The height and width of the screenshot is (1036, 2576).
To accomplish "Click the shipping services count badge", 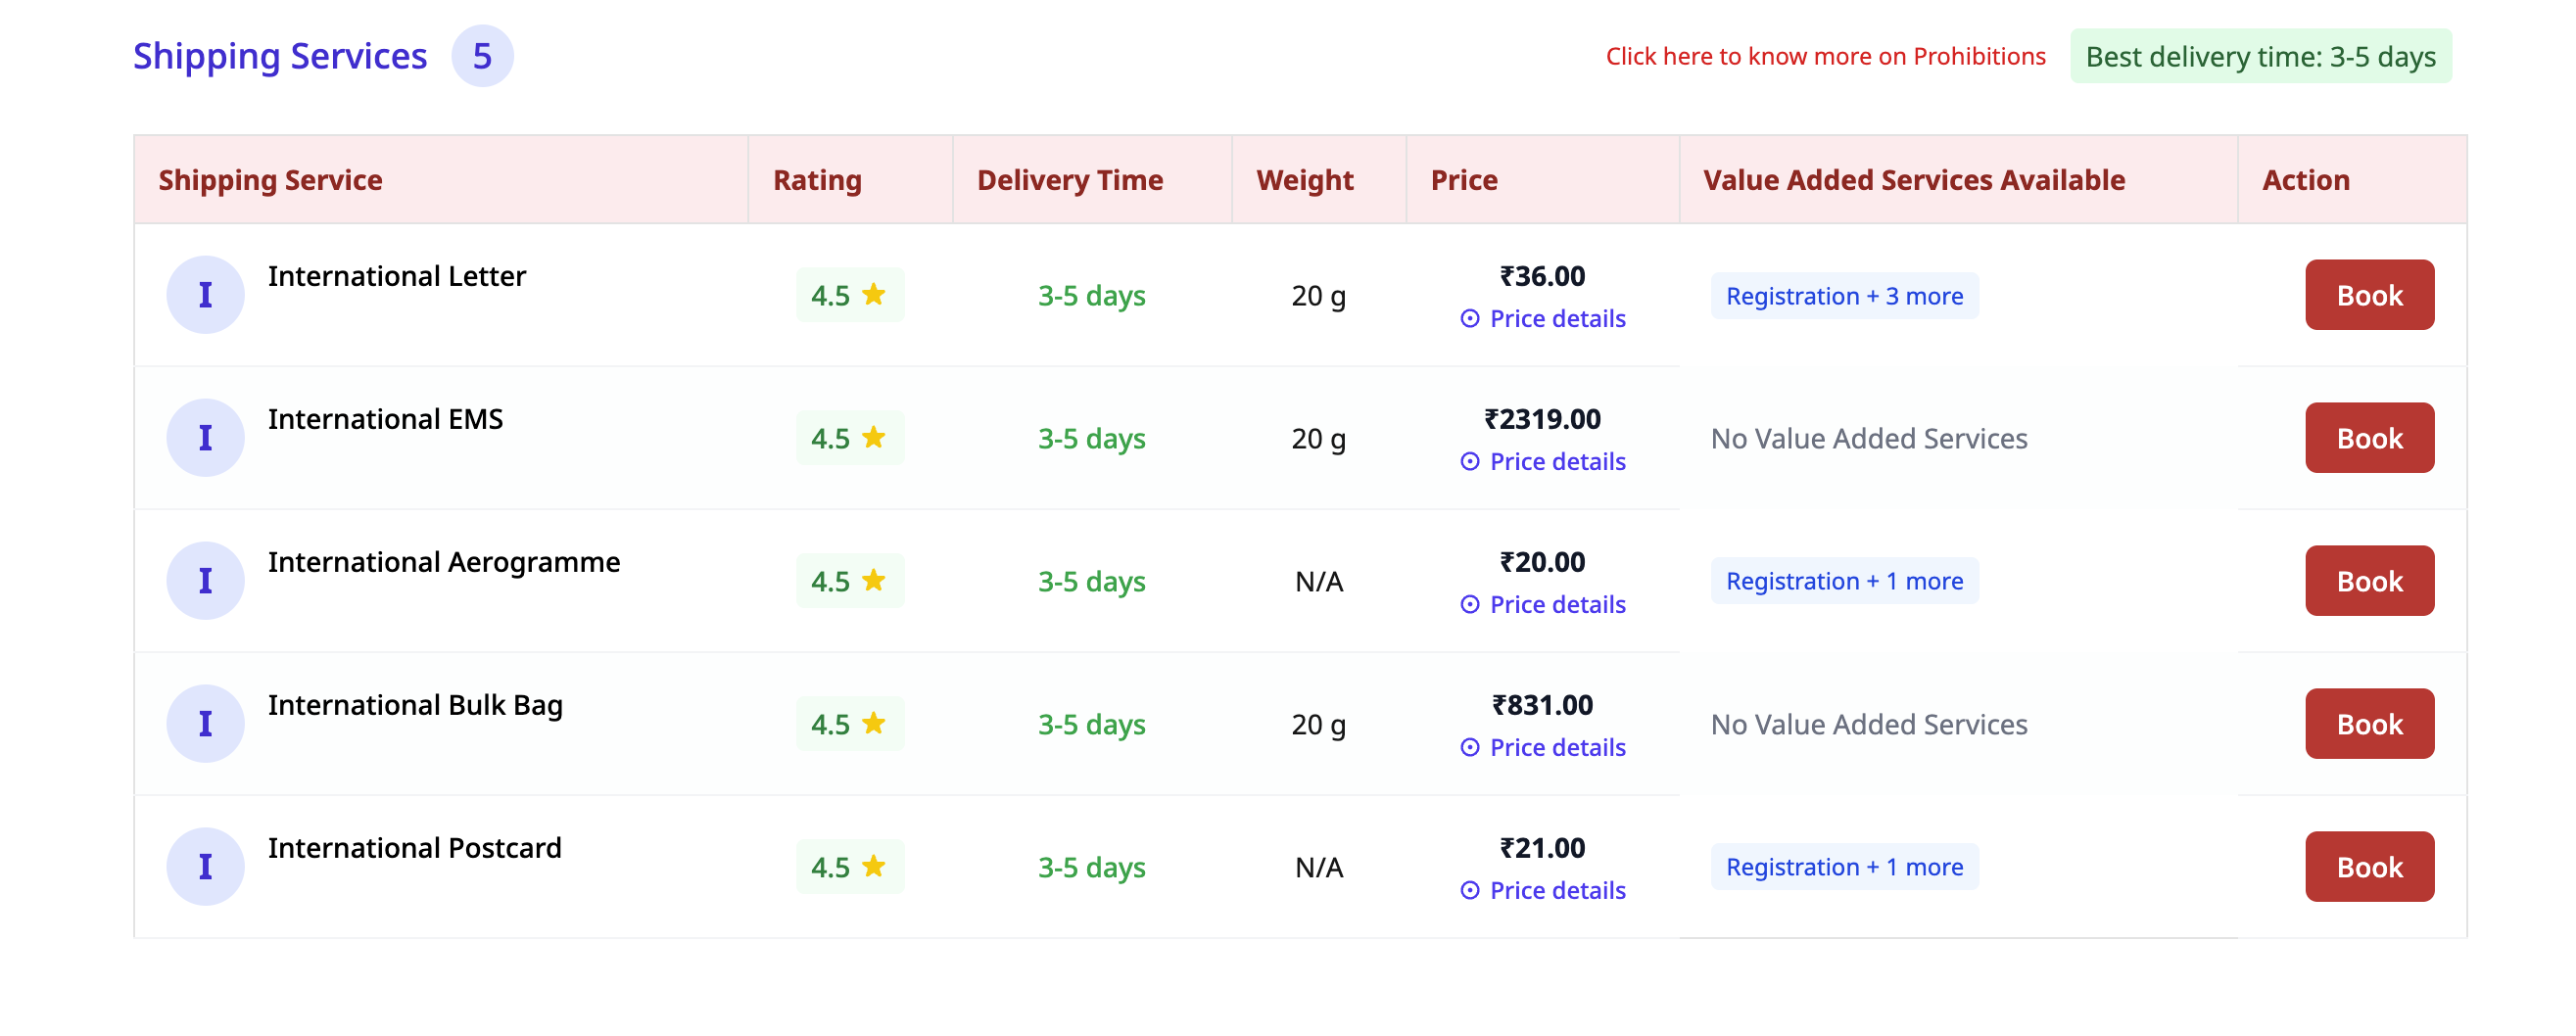I will [482, 57].
